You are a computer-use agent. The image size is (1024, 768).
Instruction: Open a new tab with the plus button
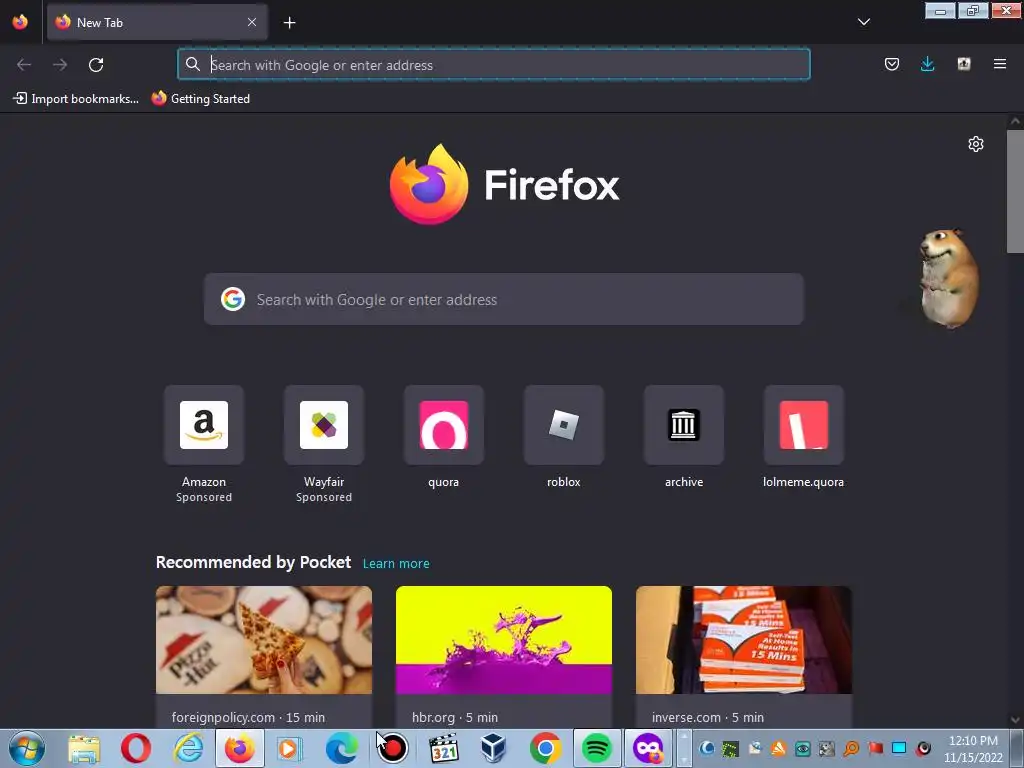click(289, 23)
